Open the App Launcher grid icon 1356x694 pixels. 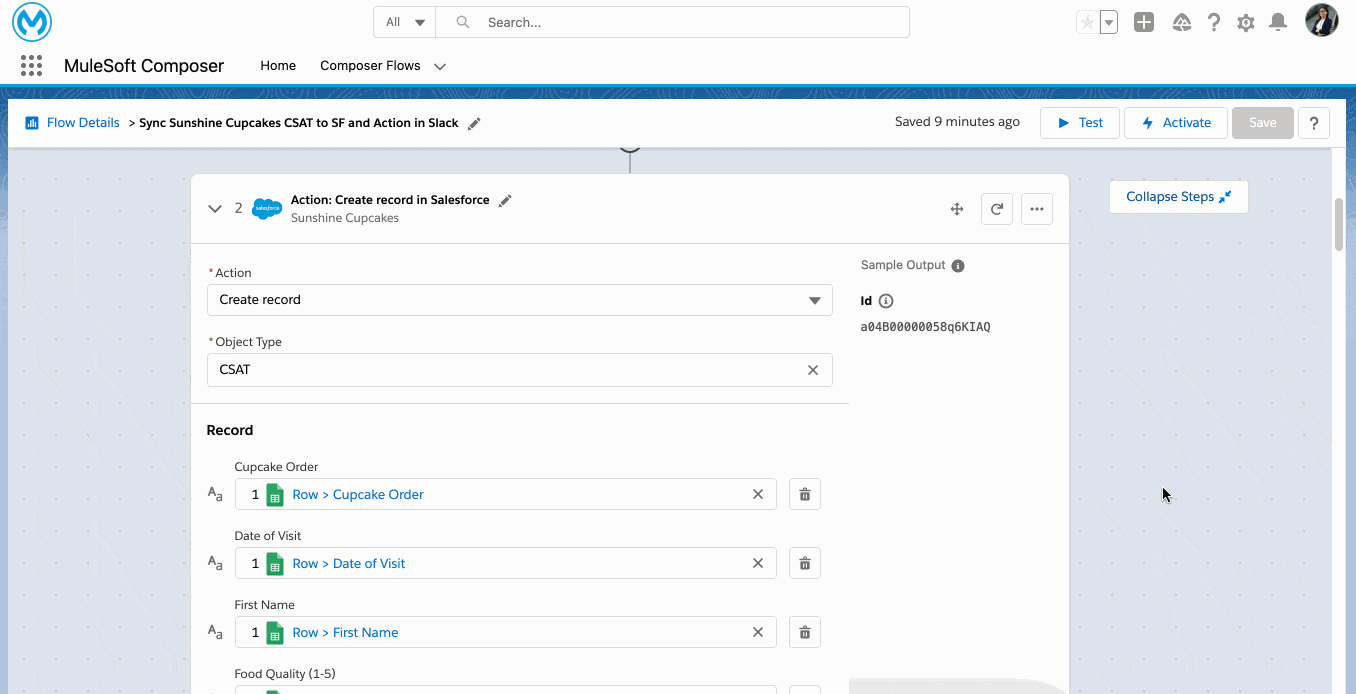(31, 66)
